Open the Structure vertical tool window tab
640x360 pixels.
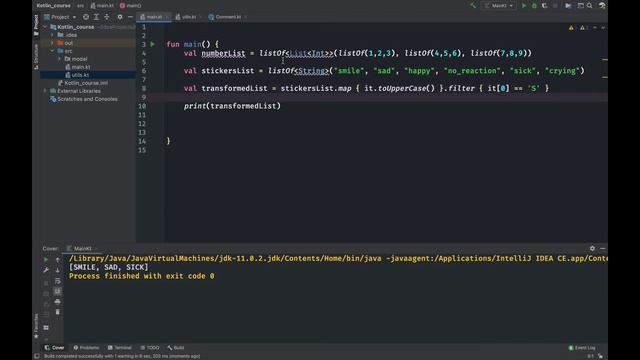[36, 57]
